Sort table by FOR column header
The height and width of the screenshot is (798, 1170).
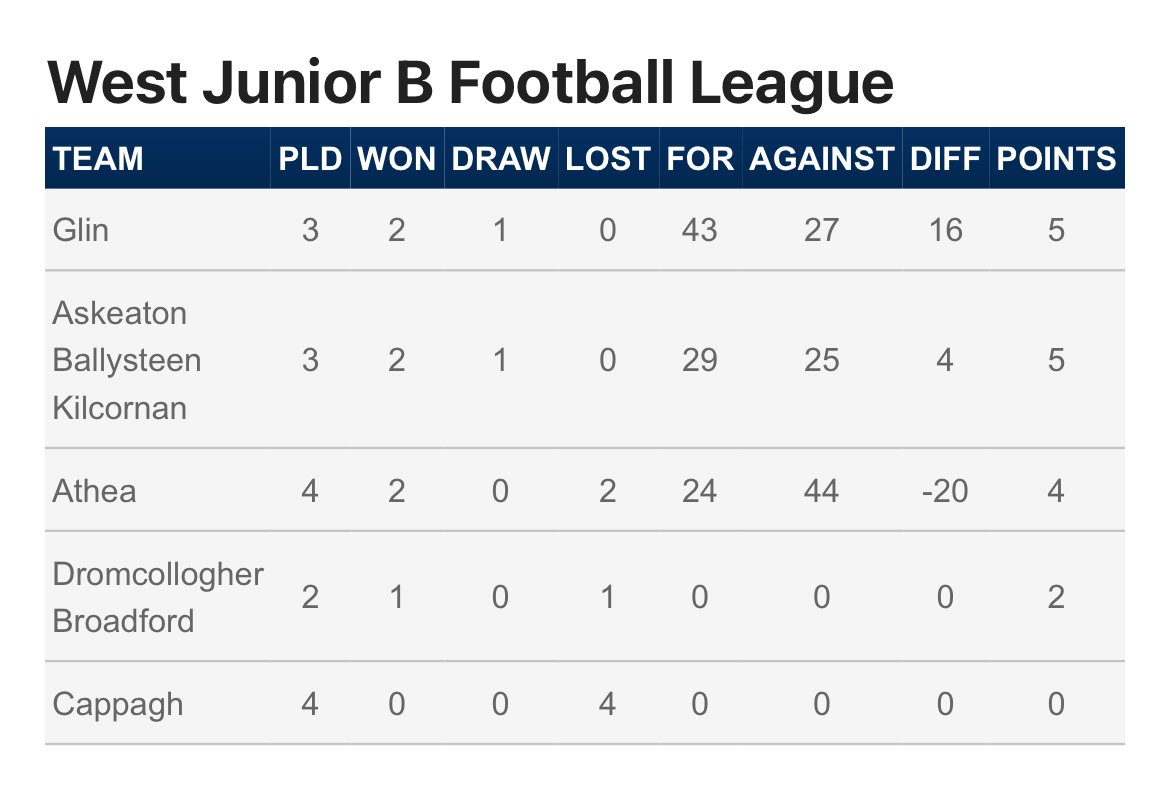coord(699,159)
